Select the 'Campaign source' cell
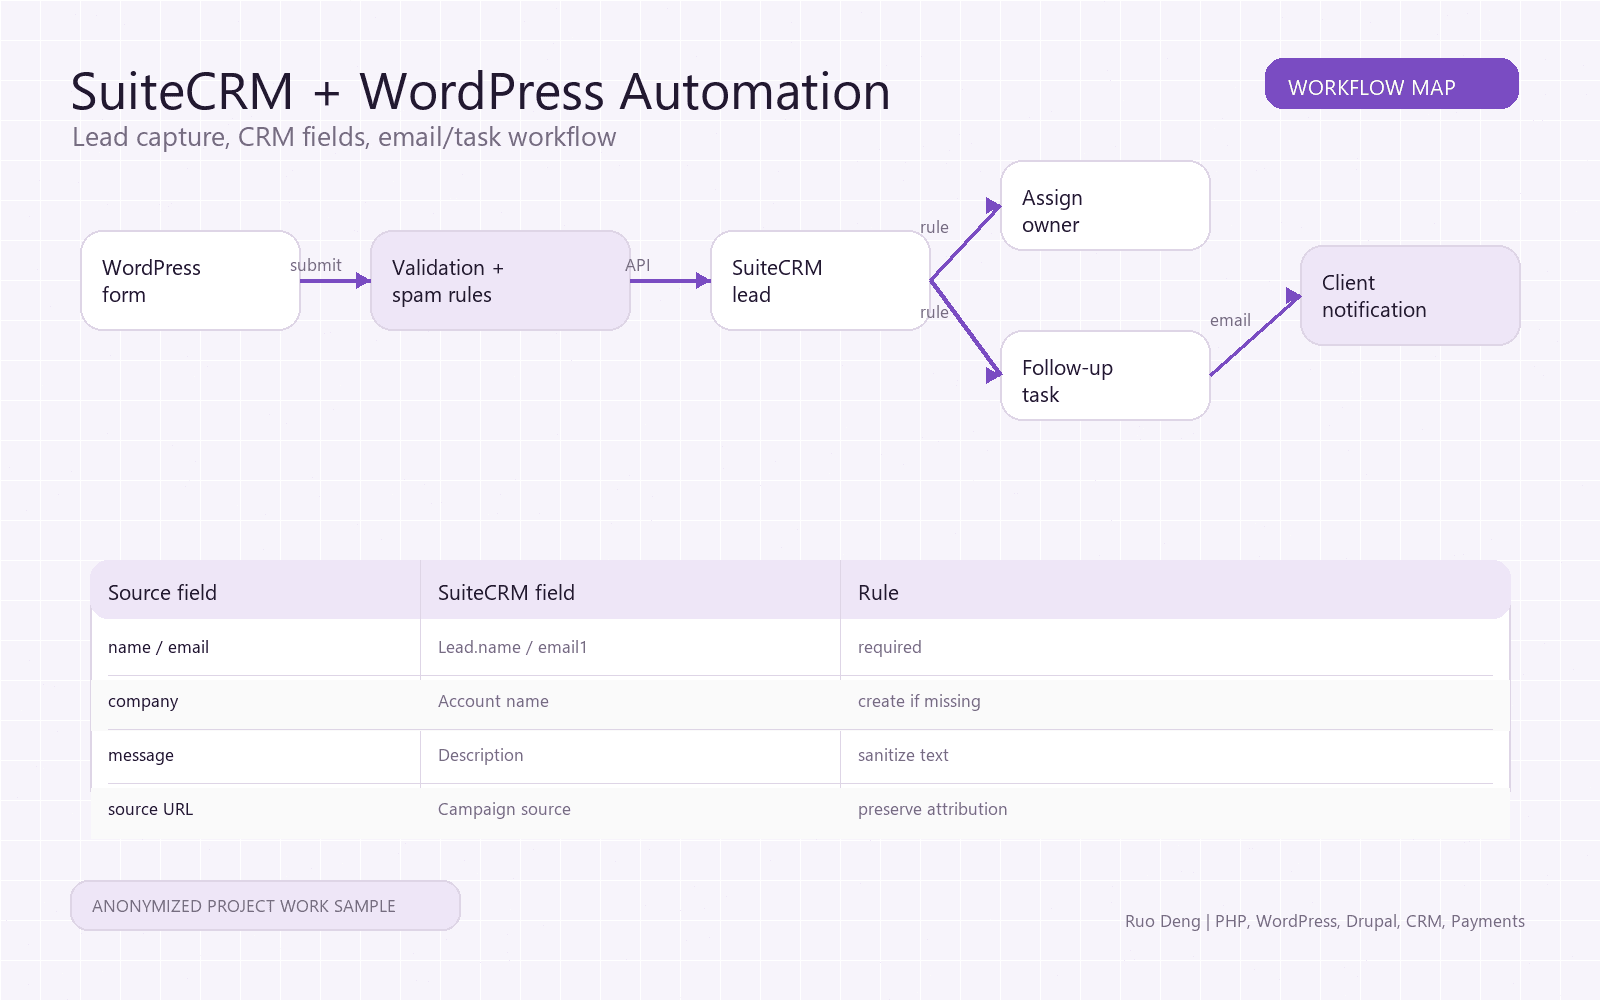 point(630,809)
